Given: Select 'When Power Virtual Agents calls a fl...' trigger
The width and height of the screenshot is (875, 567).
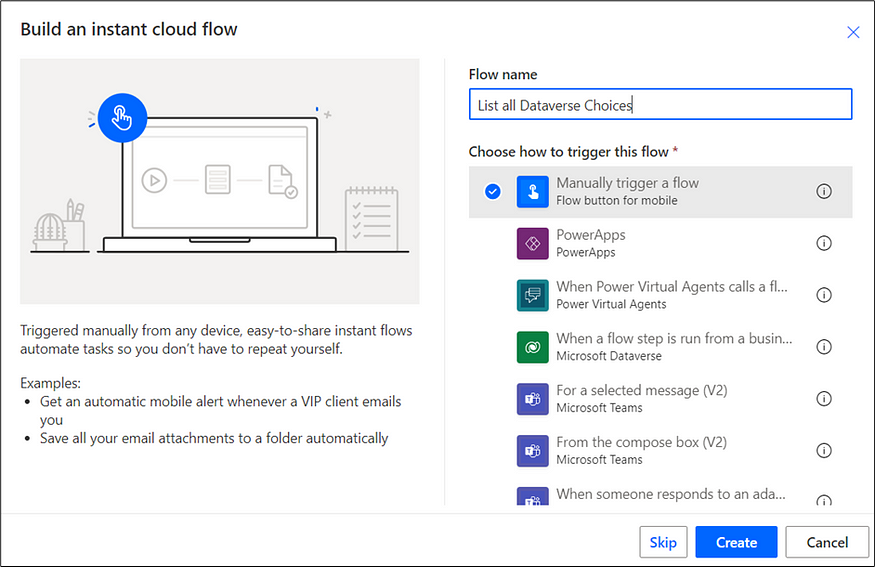Looking at the screenshot, I should 660,295.
